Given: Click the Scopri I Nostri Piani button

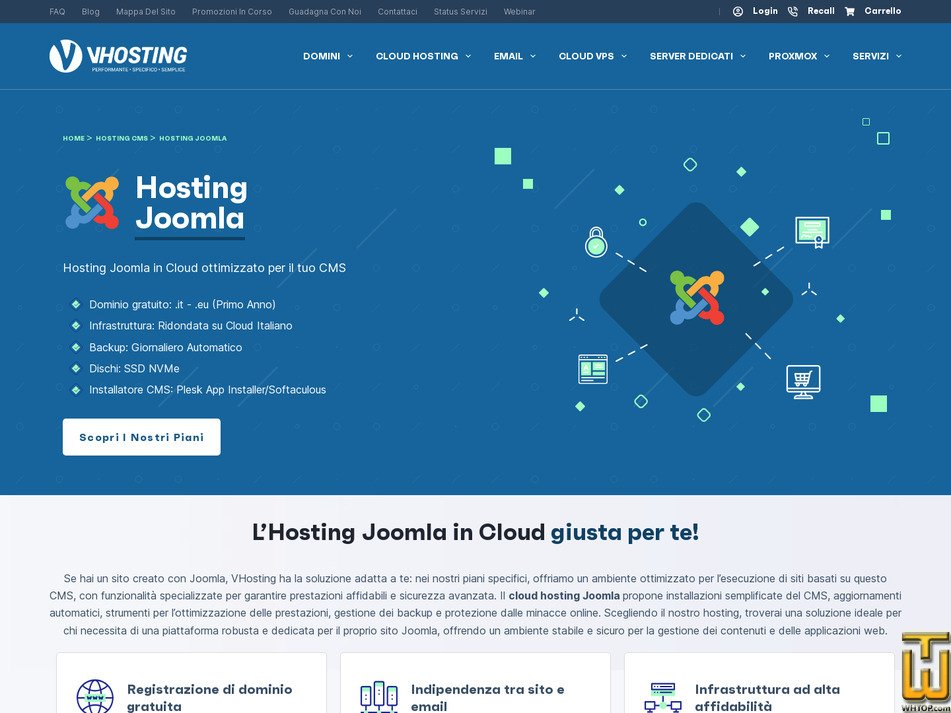Looking at the screenshot, I should pyautogui.click(x=141, y=437).
